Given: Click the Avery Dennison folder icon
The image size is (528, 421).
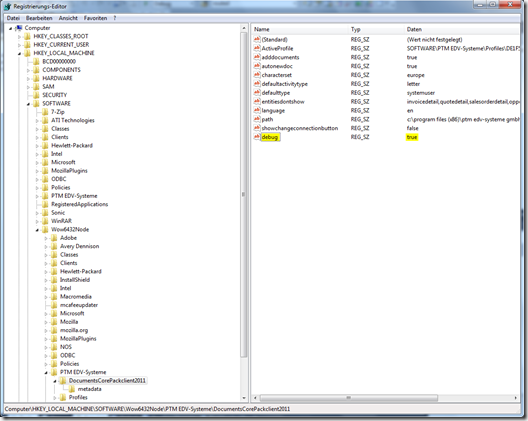Looking at the screenshot, I should (x=54, y=246).
